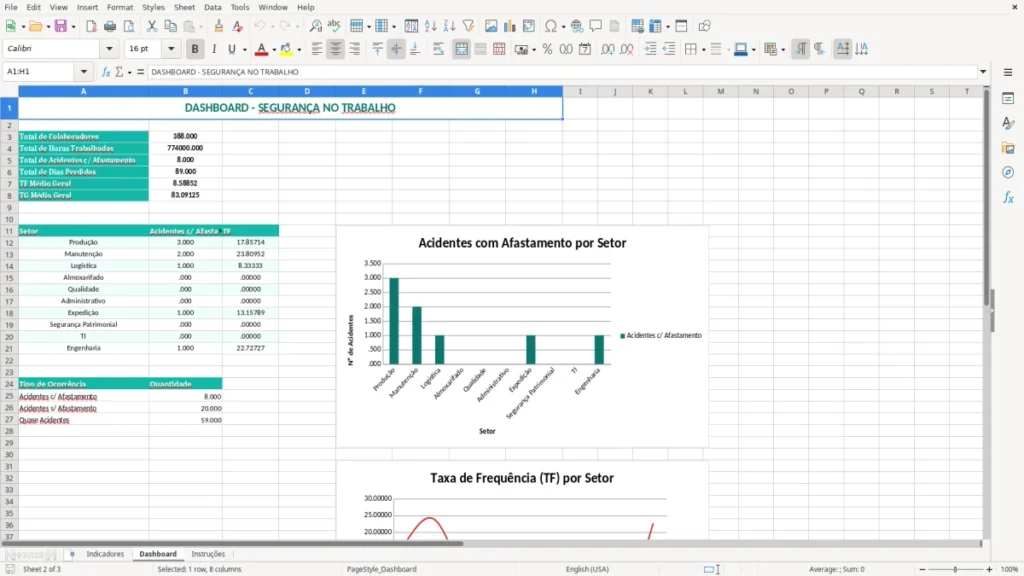Open the Format menu

(120, 7)
